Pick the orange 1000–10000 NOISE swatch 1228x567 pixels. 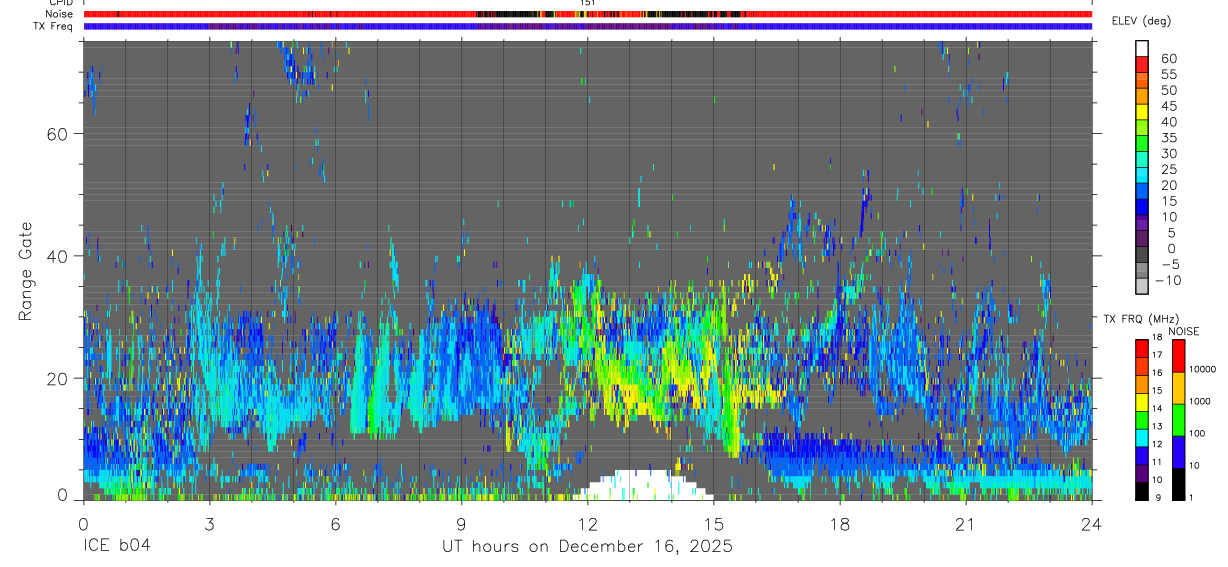click(x=1178, y=387)
